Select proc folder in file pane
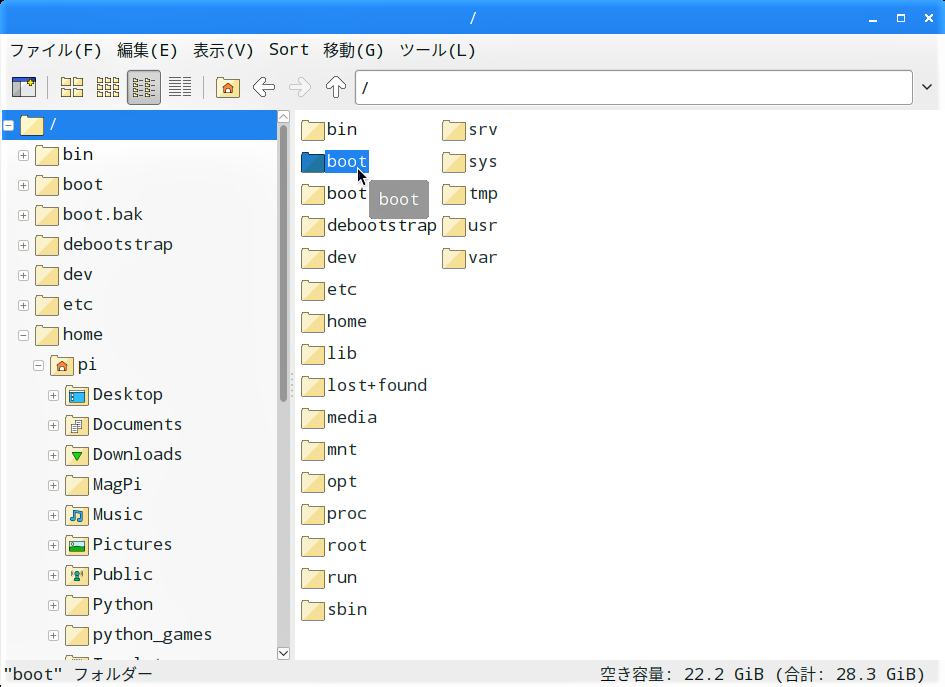This screenshot has width=945, height=687. pyautogui.click(x=334, y=513)
